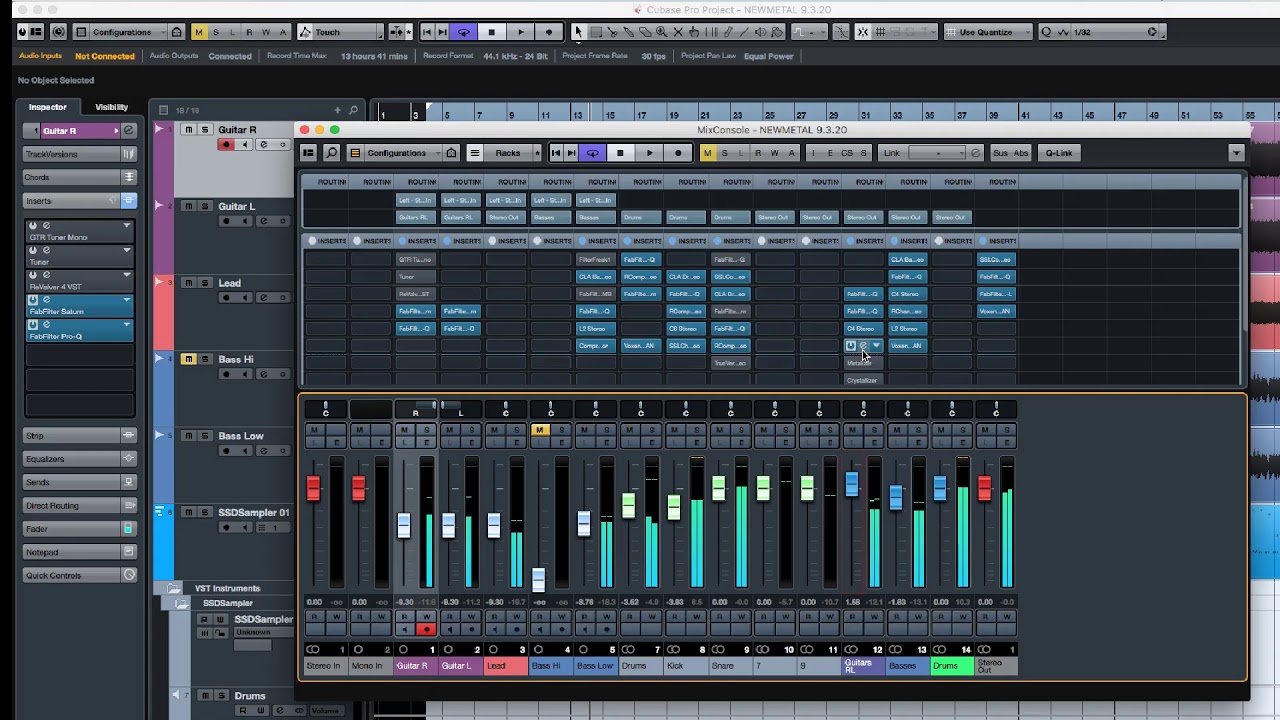The image size is (1280, 720).
Task: Open the Link group dropdown in MixConsole
Action: [936, 153]
